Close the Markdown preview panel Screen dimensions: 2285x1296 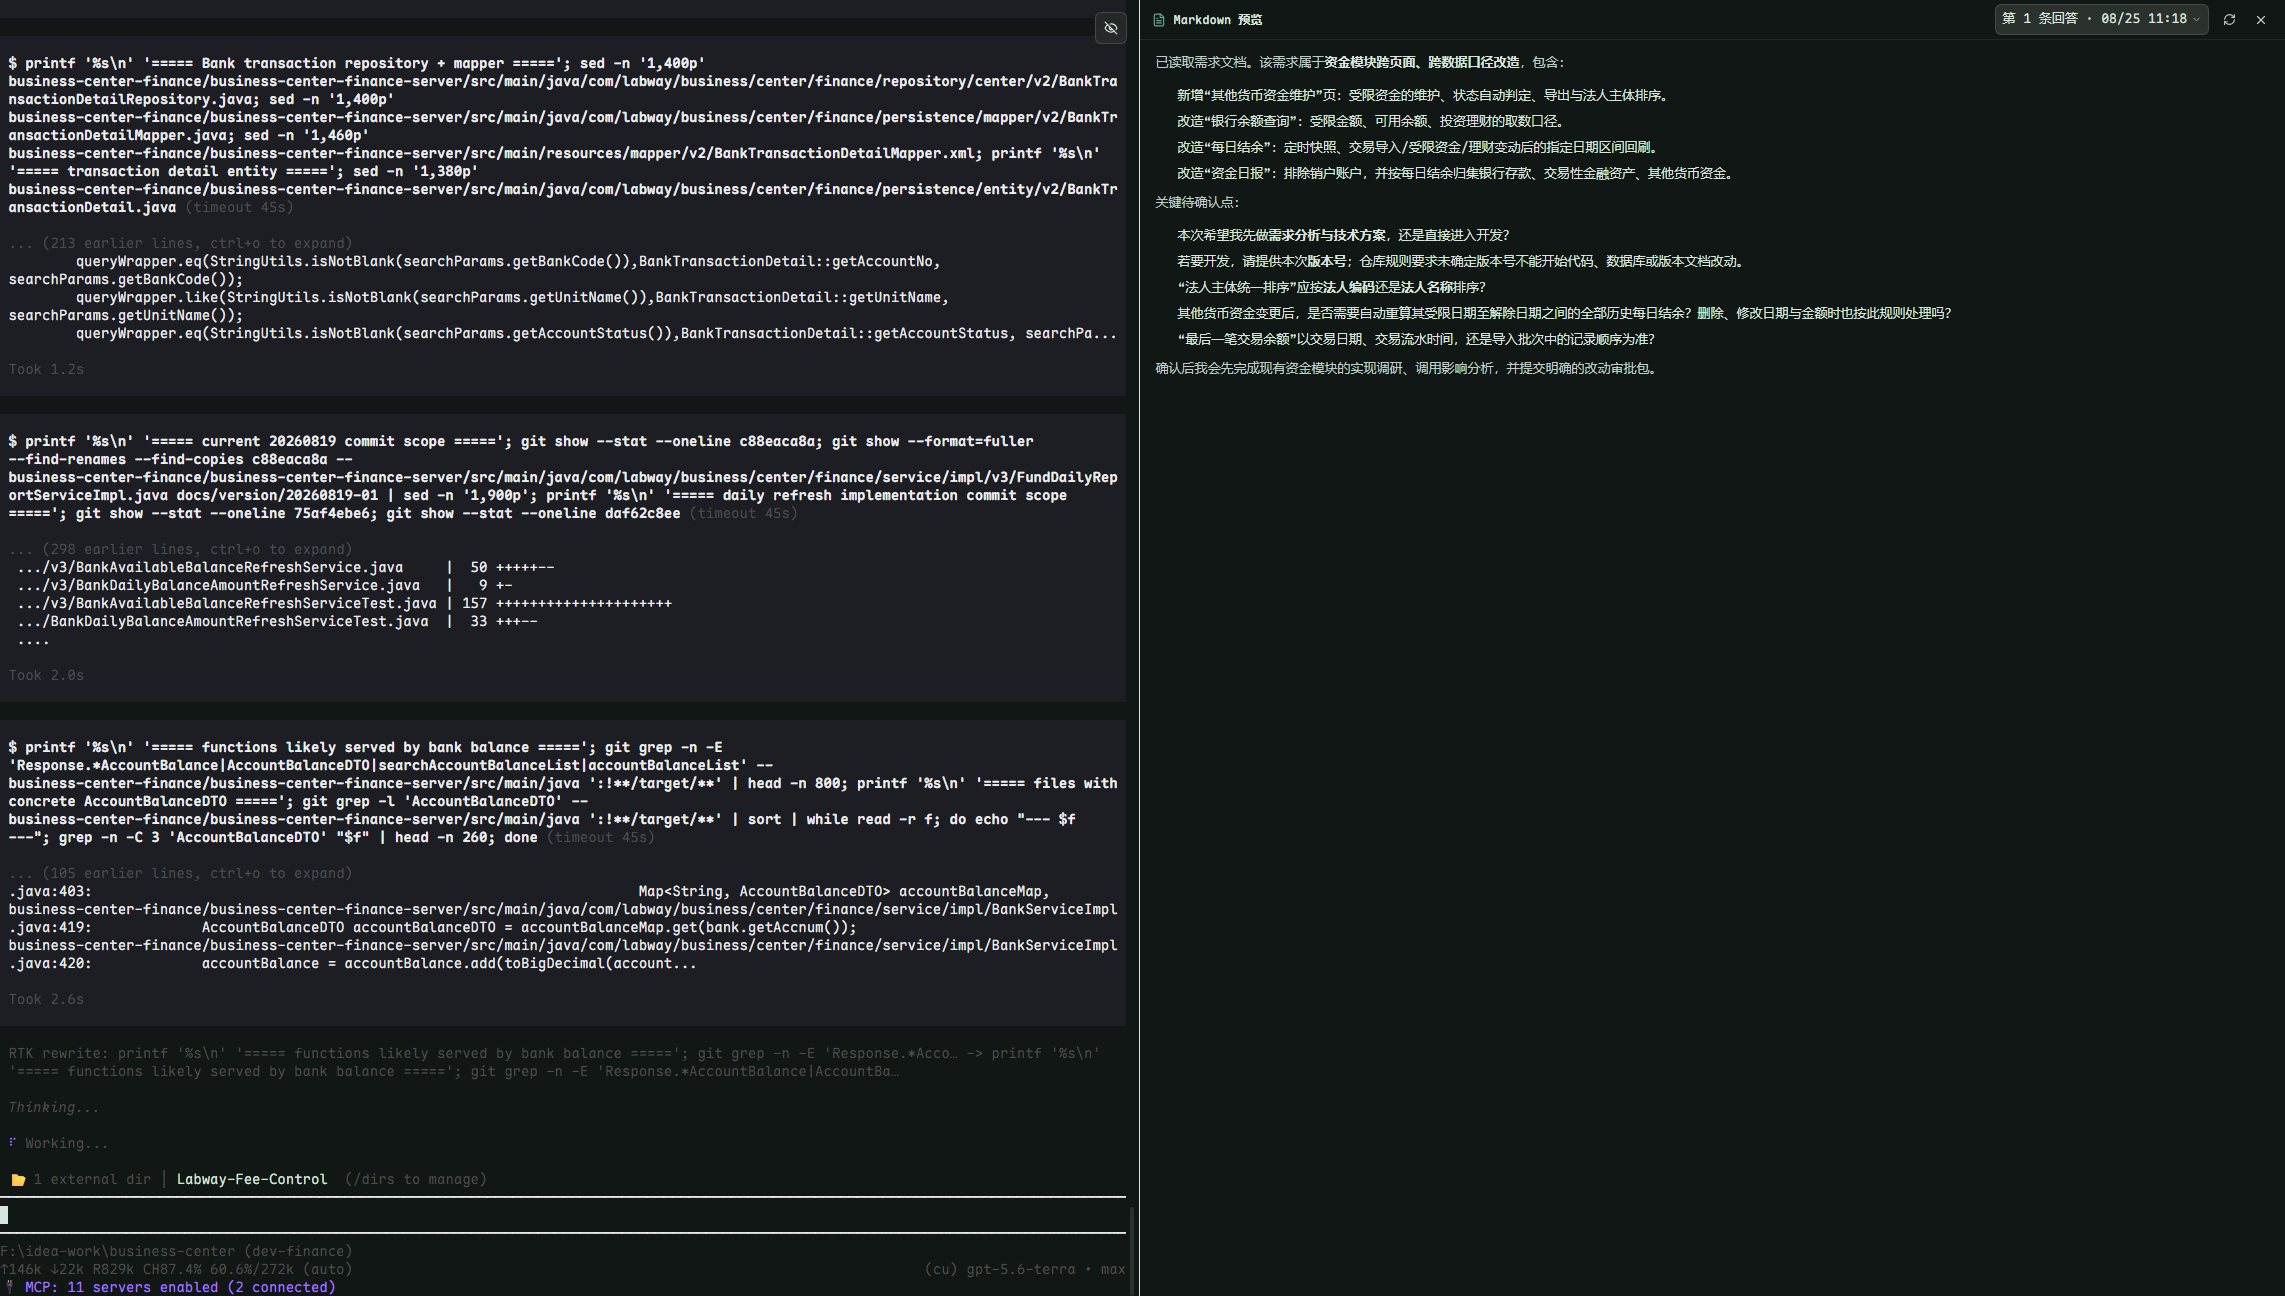(2261, 20)
